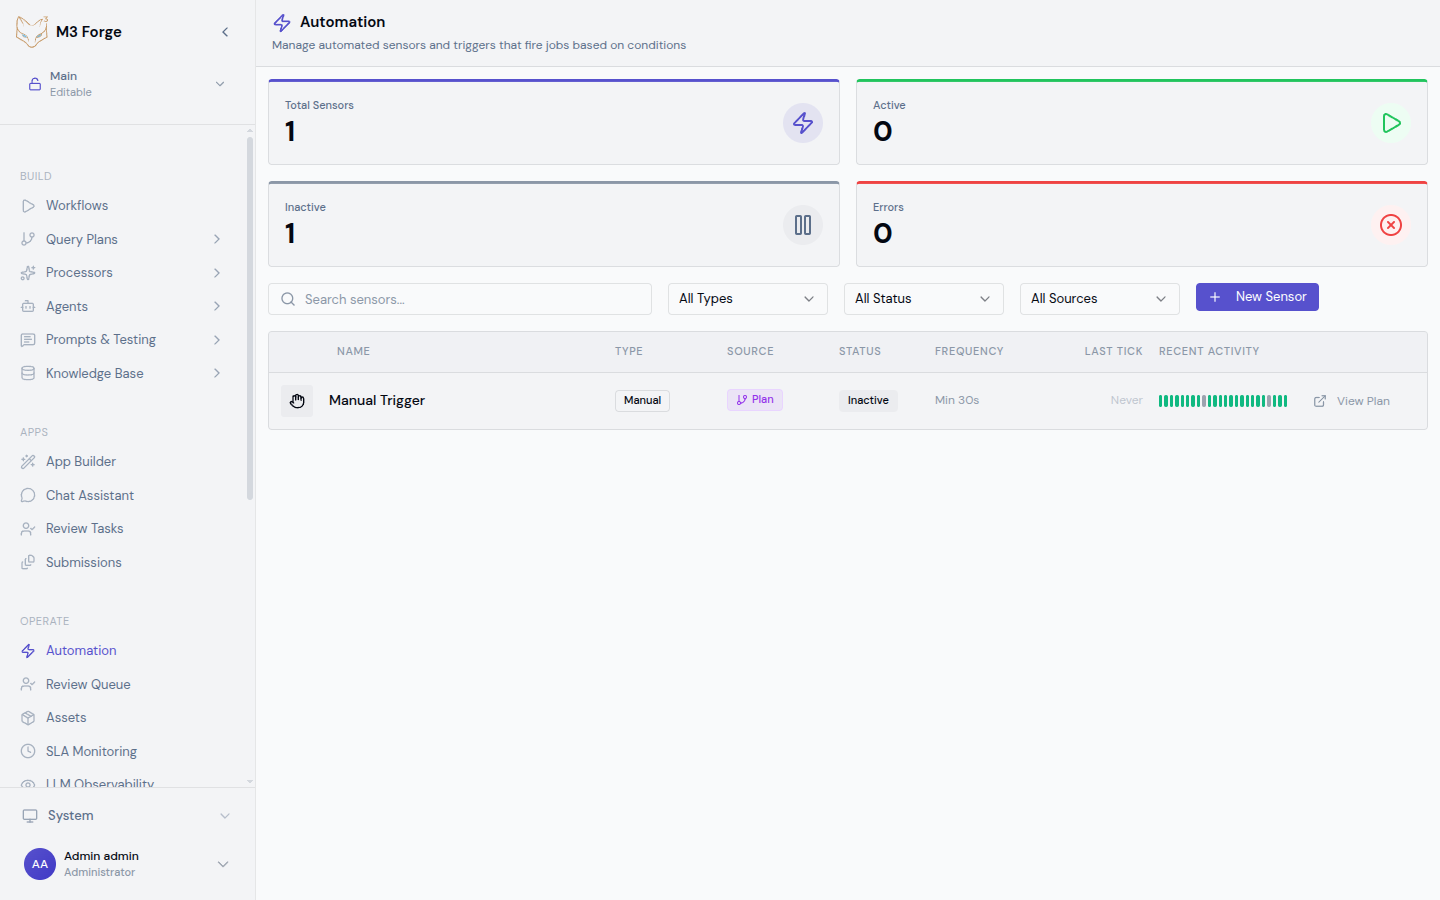
Task: Open SLA Monitoring from the sidebar
Action: coord(93,751)
